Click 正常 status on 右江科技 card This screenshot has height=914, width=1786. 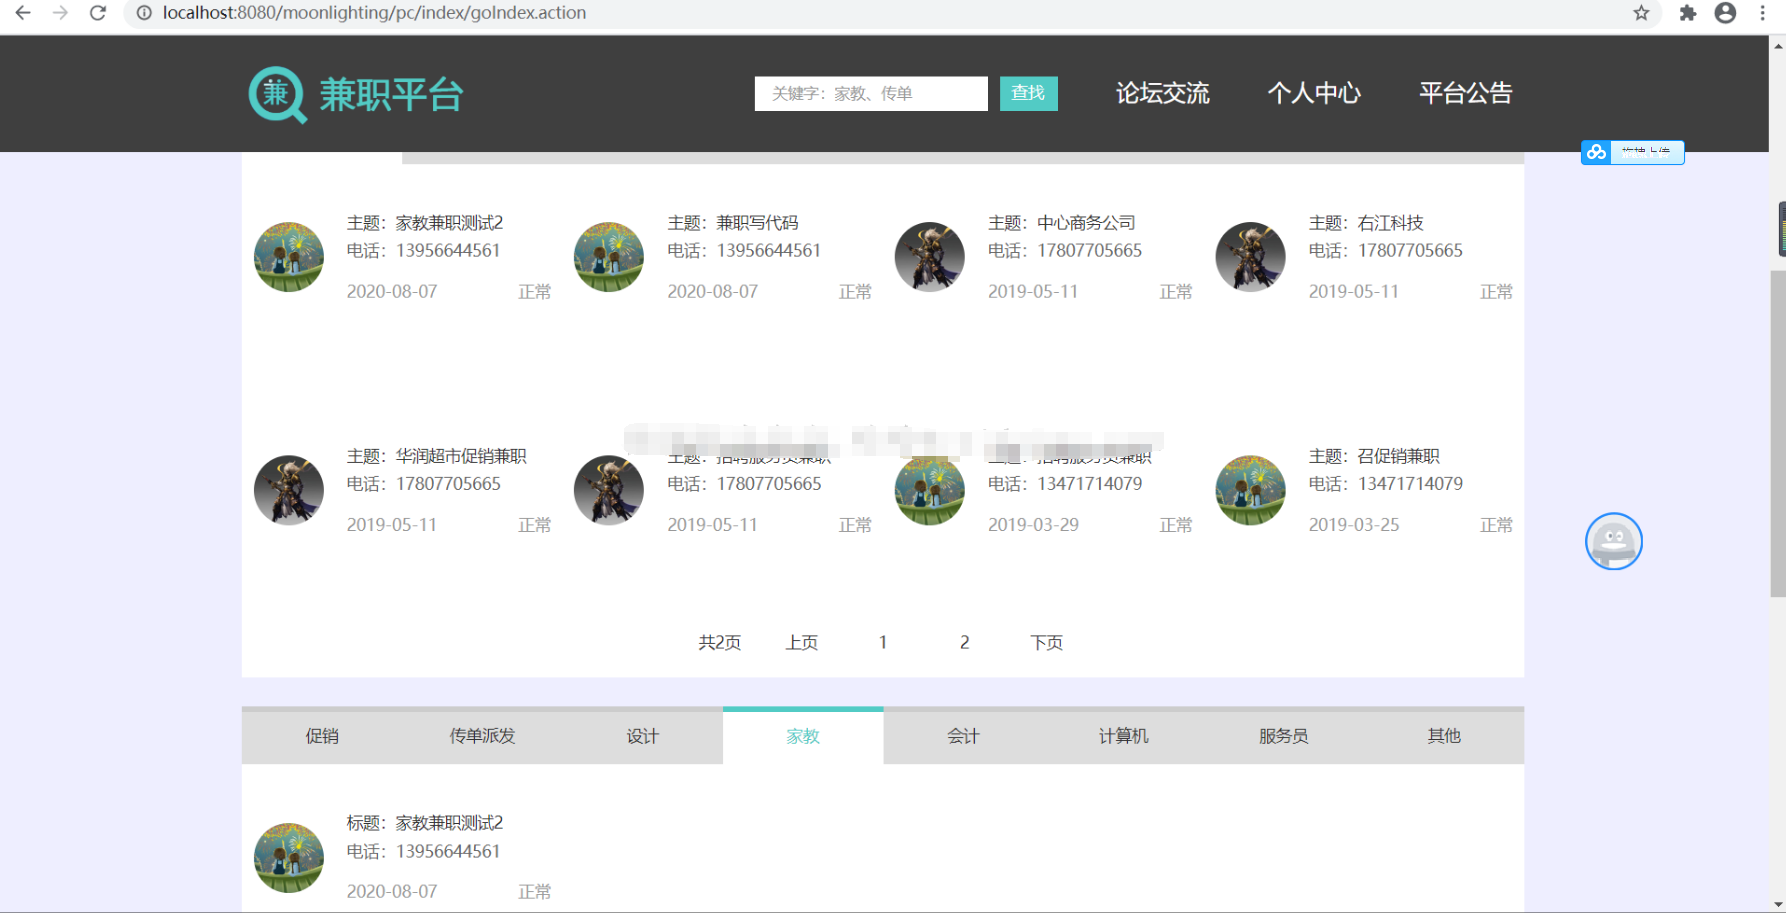pyautogui.click(x=1496, y=292)
